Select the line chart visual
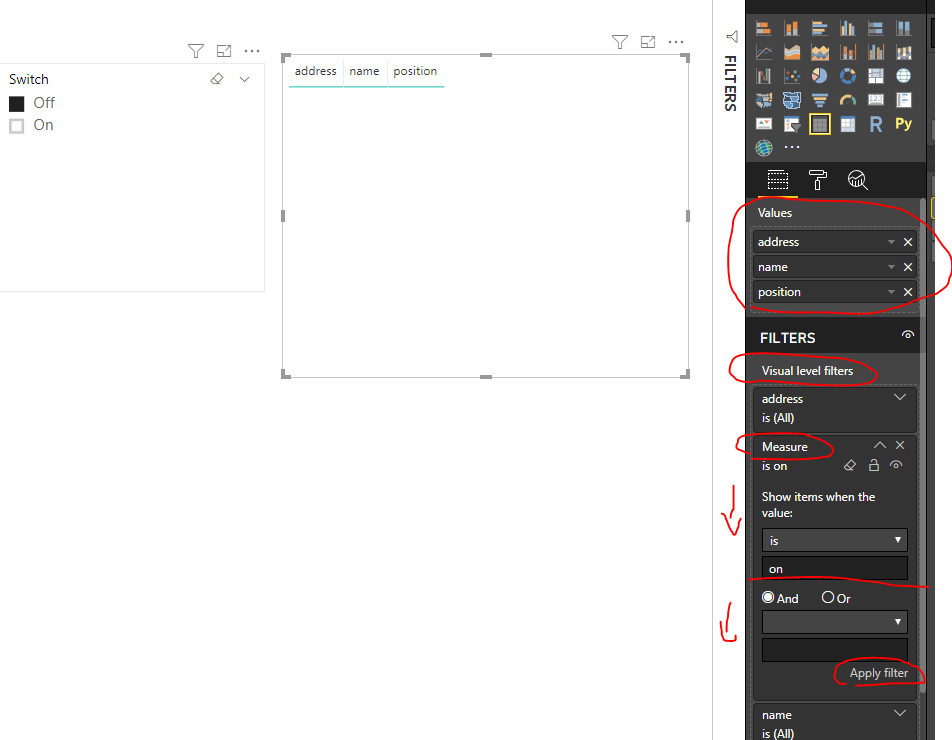Screen dimensions: 952x740 coord(764,52)
